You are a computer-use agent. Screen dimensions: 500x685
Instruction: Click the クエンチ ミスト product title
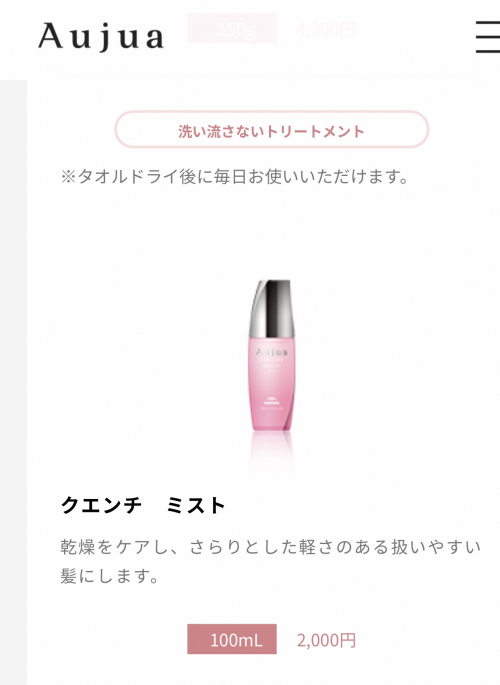143,505
